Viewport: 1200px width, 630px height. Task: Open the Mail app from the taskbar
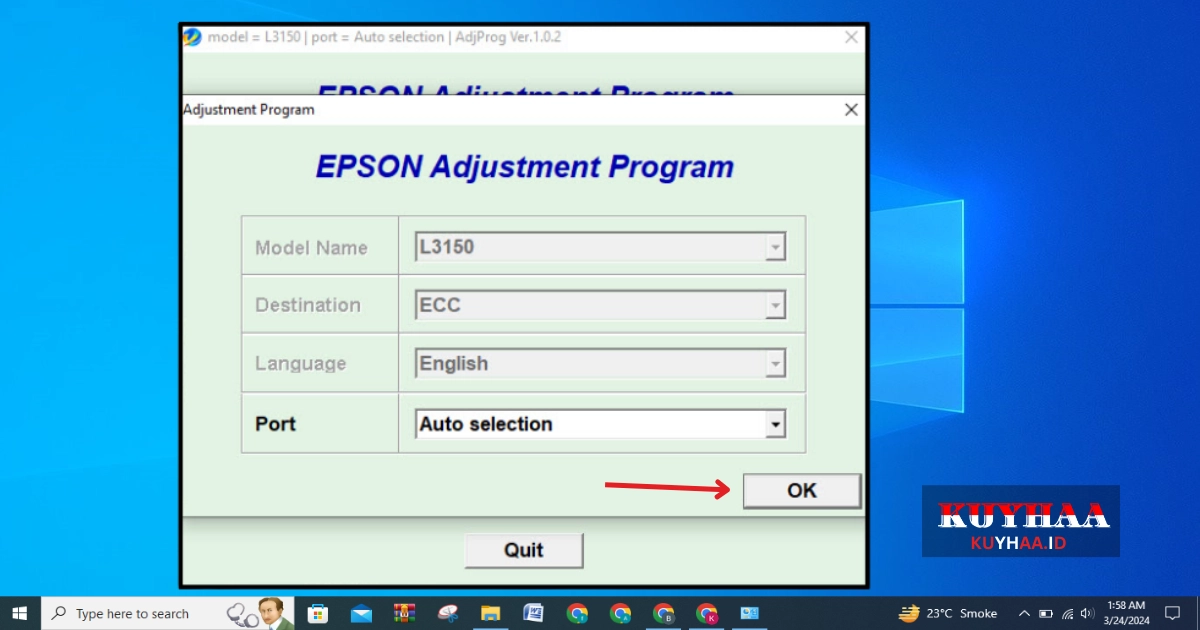point(361,613)
